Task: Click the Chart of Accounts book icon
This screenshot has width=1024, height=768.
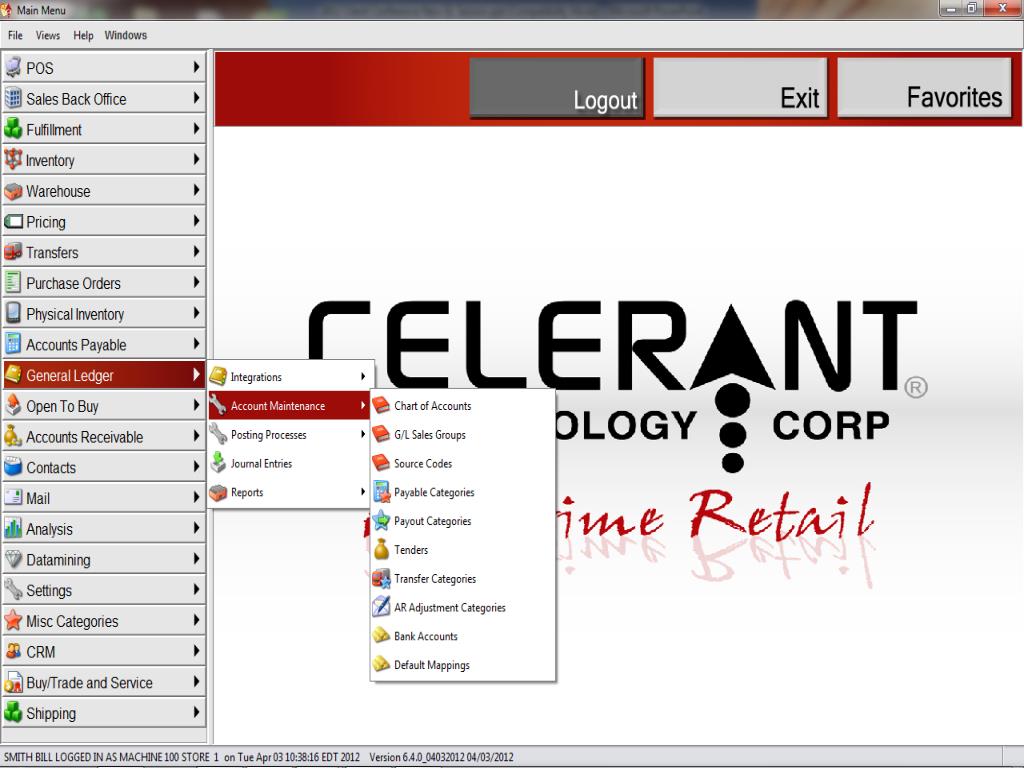Action: click(381, 406)
